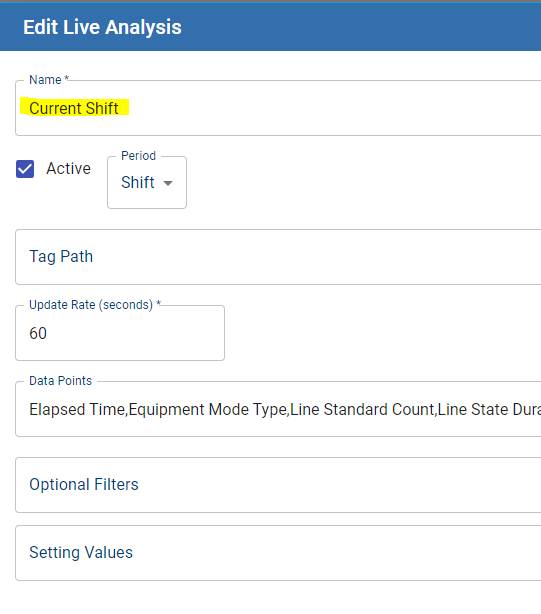
Task: Click the Data Points label
Action: point(60,381)
